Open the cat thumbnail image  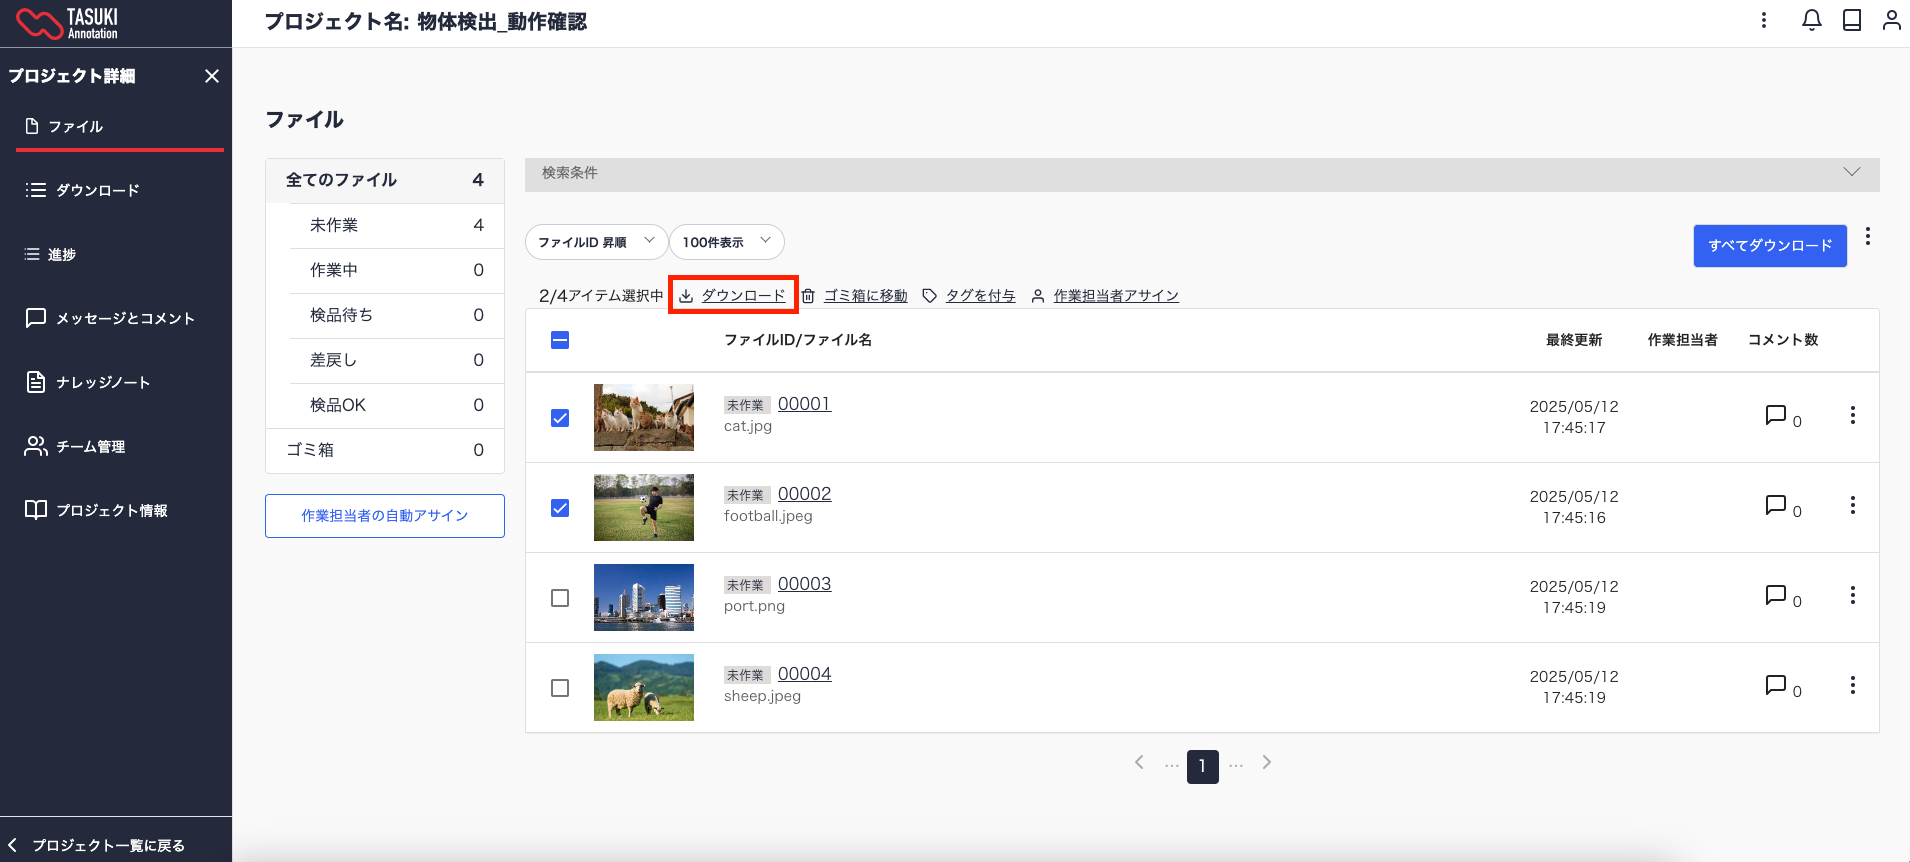click(x=644, y=417)
